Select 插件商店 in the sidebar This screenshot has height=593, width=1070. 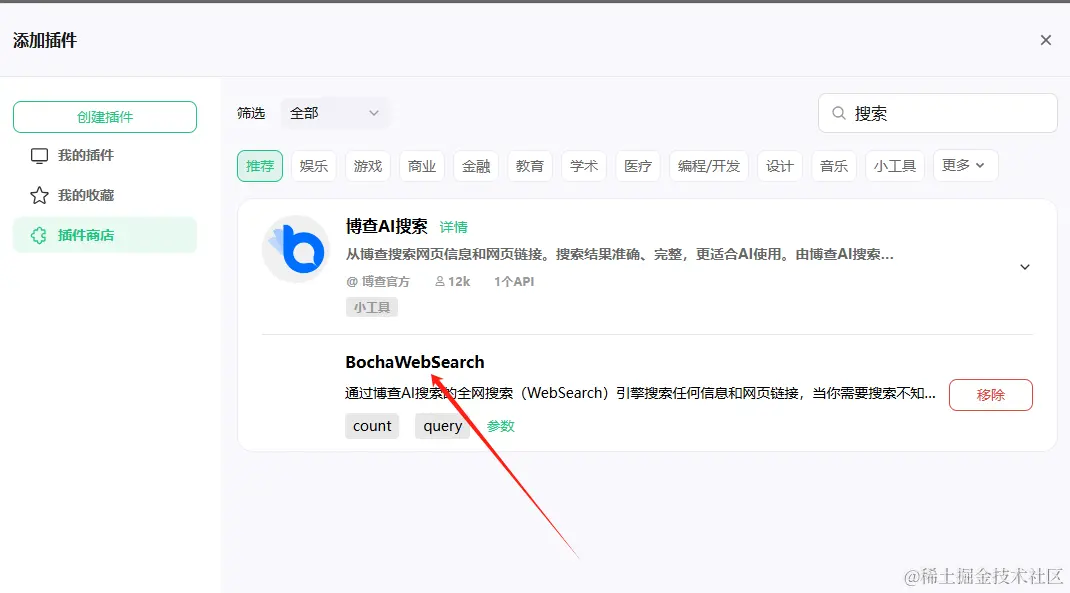(105, 235)
